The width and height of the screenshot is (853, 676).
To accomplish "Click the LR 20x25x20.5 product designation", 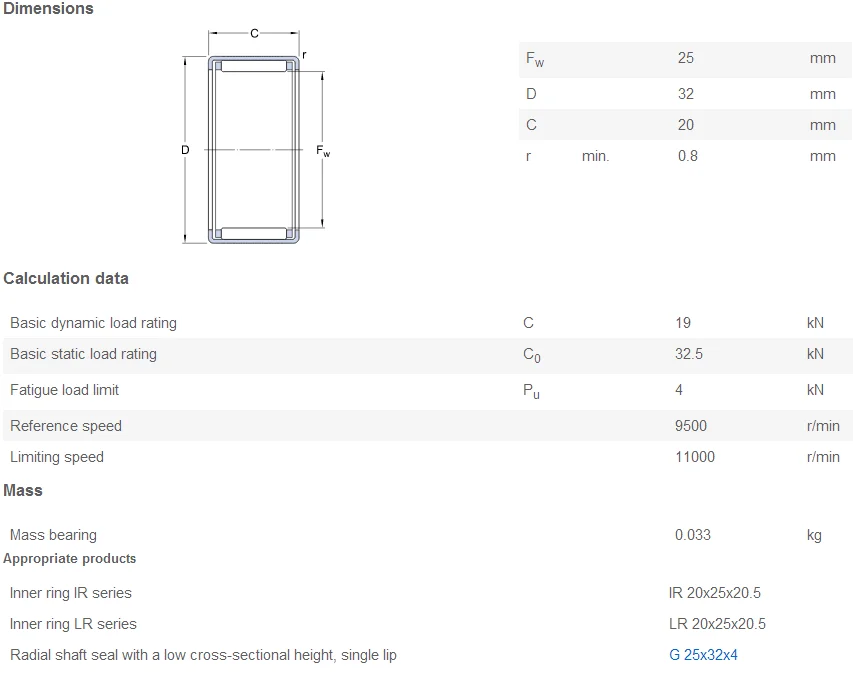I will tap(717, 624).
